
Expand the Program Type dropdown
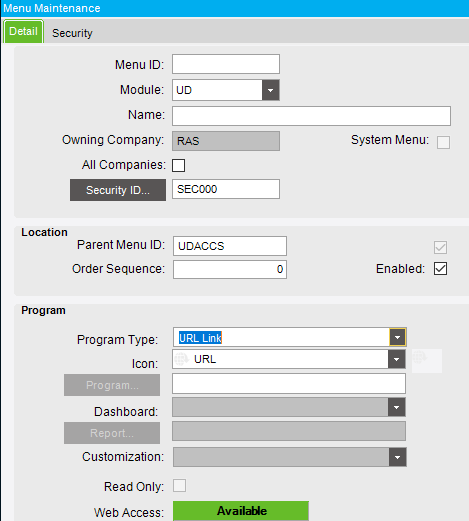(x=397, y=337)
